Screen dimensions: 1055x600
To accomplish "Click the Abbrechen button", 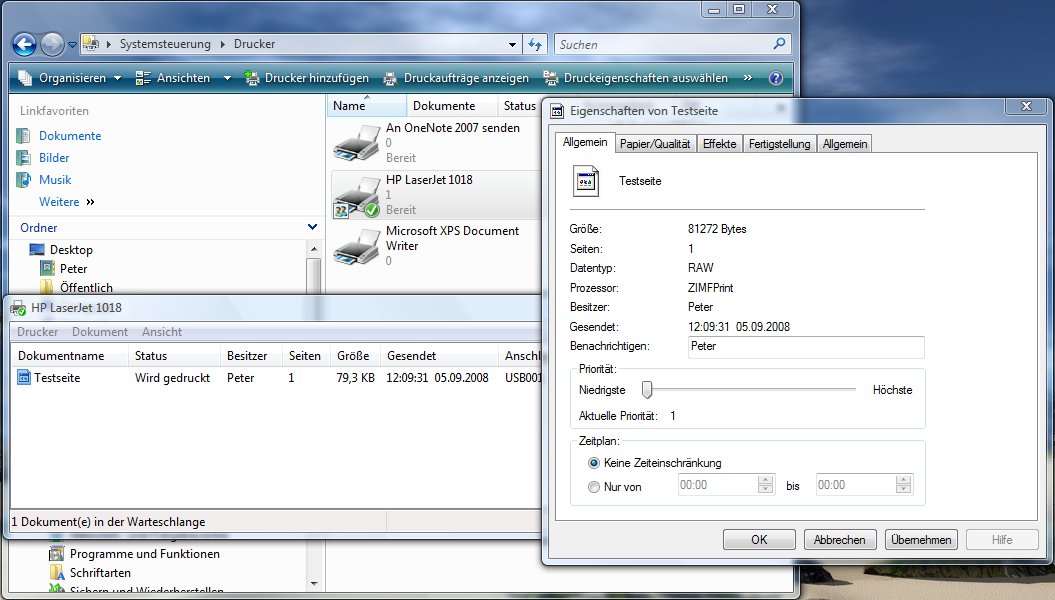I will [840, 539].
